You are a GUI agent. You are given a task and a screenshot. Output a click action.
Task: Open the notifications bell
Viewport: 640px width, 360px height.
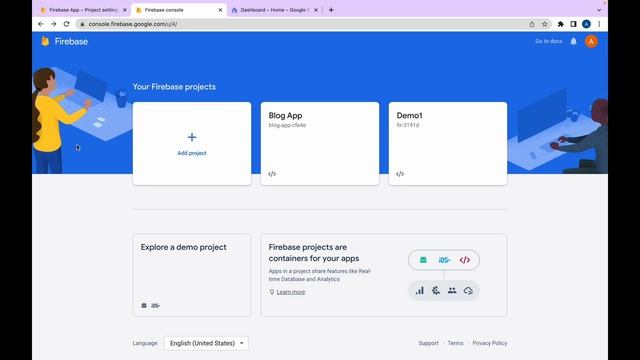click(573, 41)
